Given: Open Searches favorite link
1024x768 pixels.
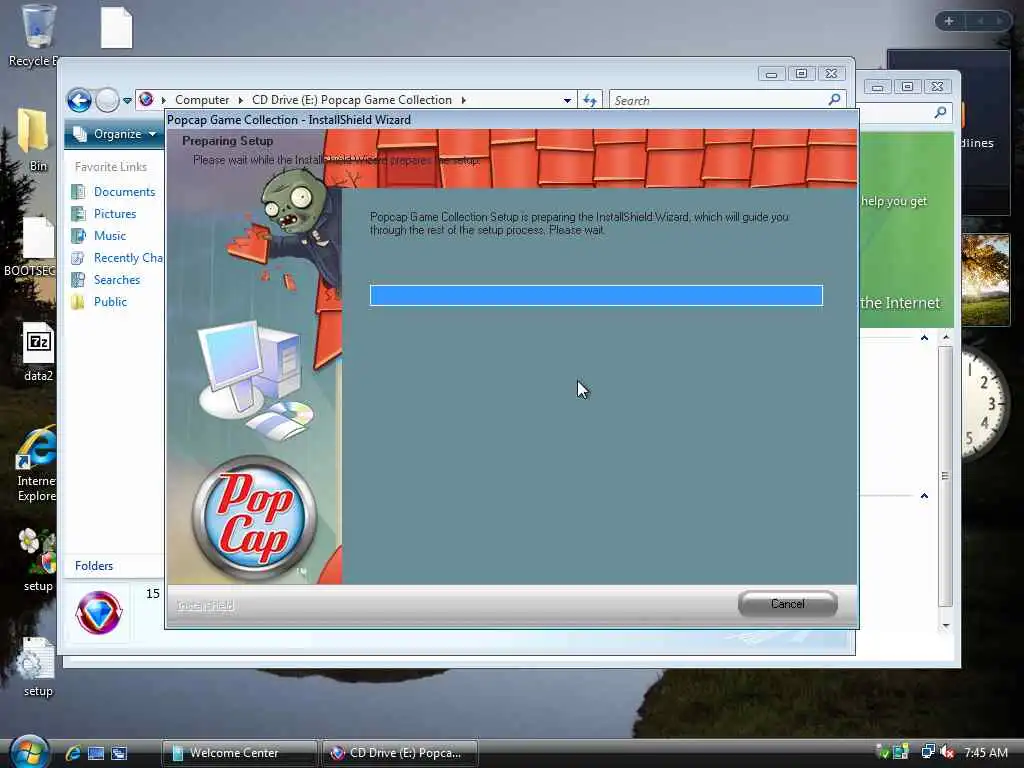Looking at the screenshot, I should [x=117, y=280].
